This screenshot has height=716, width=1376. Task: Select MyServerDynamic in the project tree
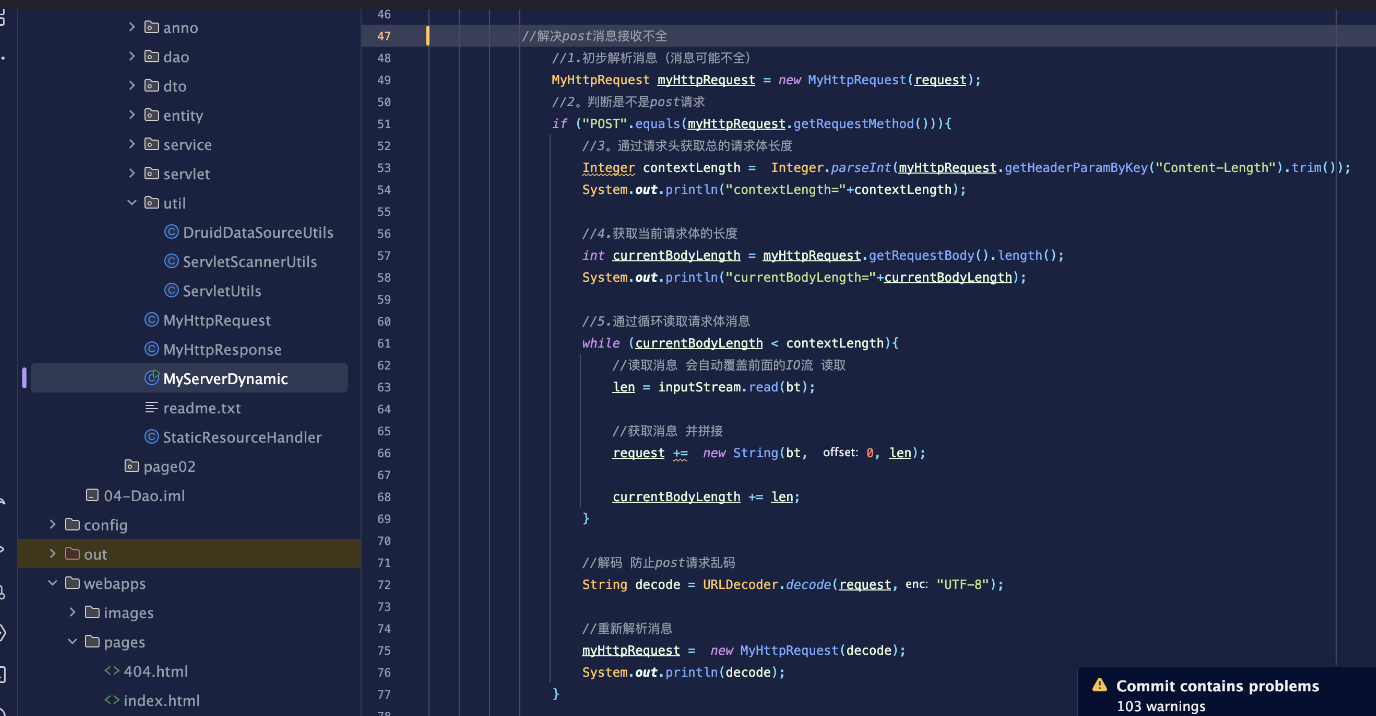[x=225, y=378]
